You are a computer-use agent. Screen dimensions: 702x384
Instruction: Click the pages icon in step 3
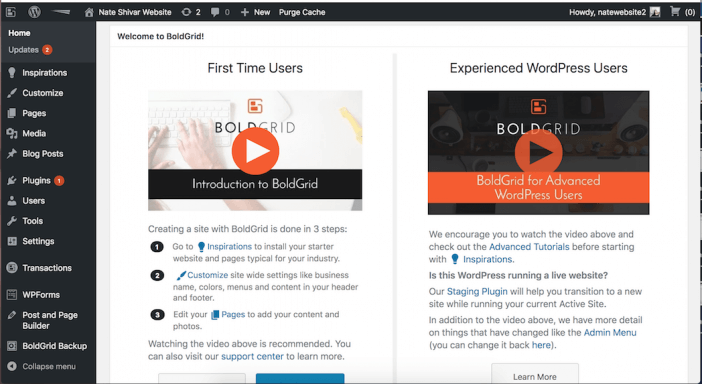(x=215, y=315)
